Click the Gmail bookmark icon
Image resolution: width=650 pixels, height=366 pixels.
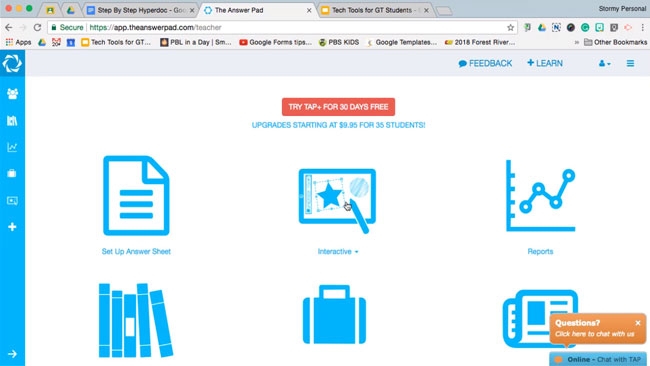(x=56, y=42)
